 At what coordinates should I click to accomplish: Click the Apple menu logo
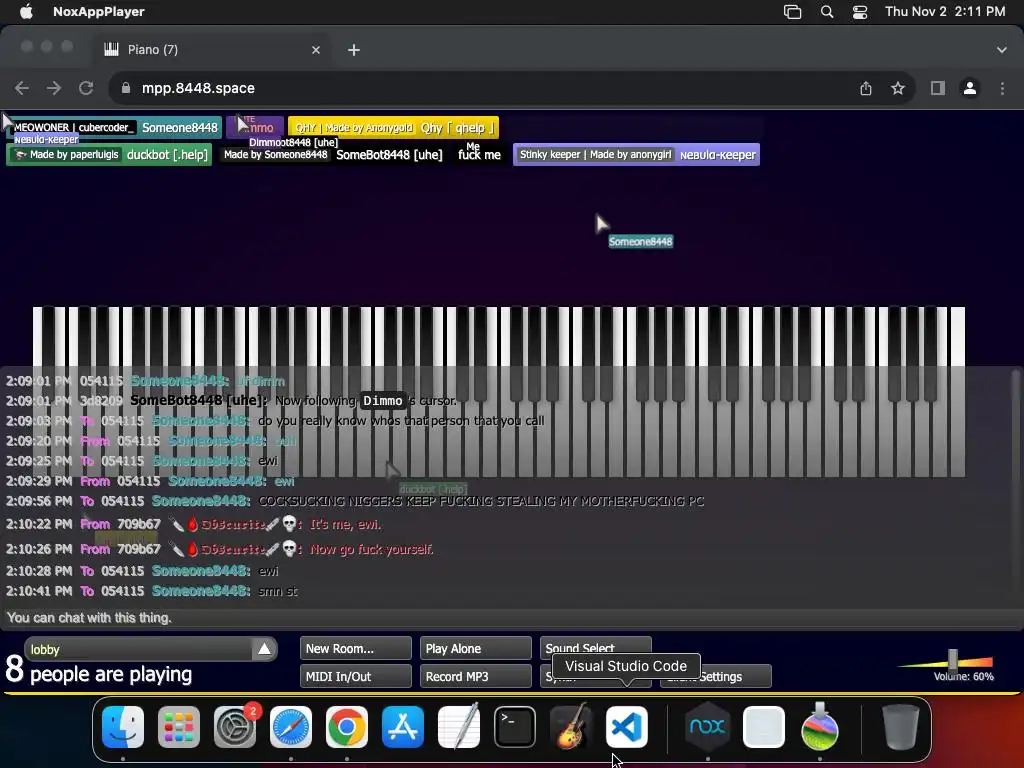point(26,11)
